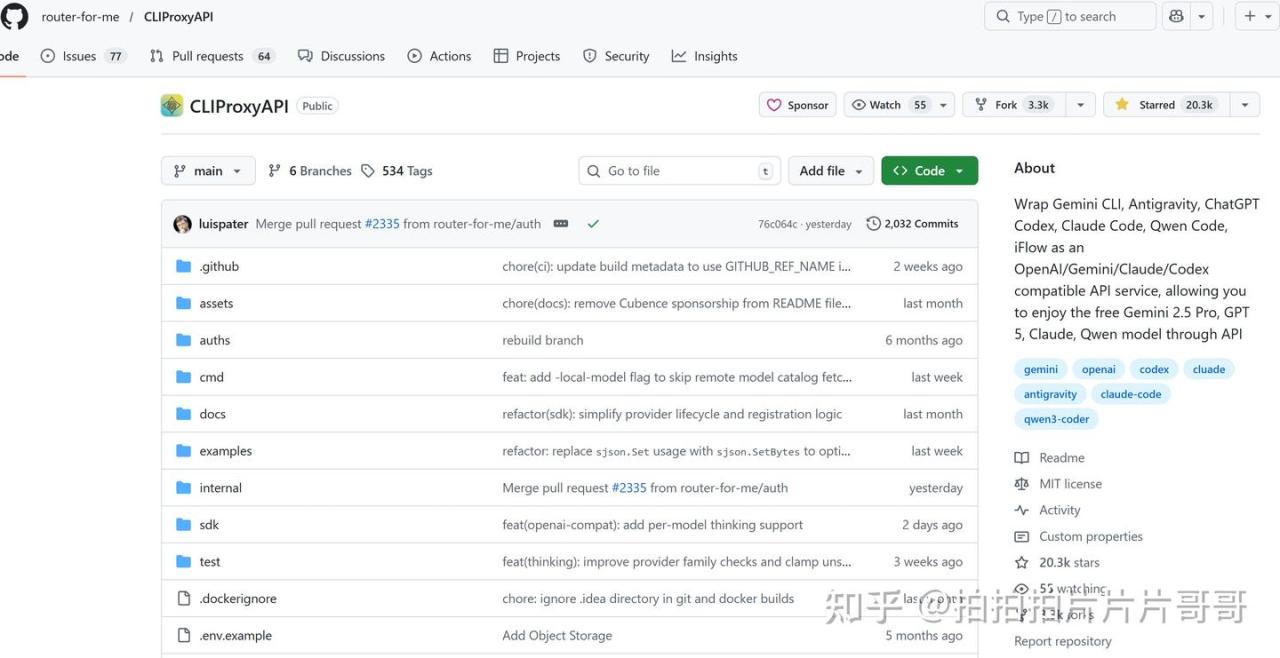Expand the commit message ellipsis icon
Viewport: 1280px width, 658px height.
tap(561, 224)
